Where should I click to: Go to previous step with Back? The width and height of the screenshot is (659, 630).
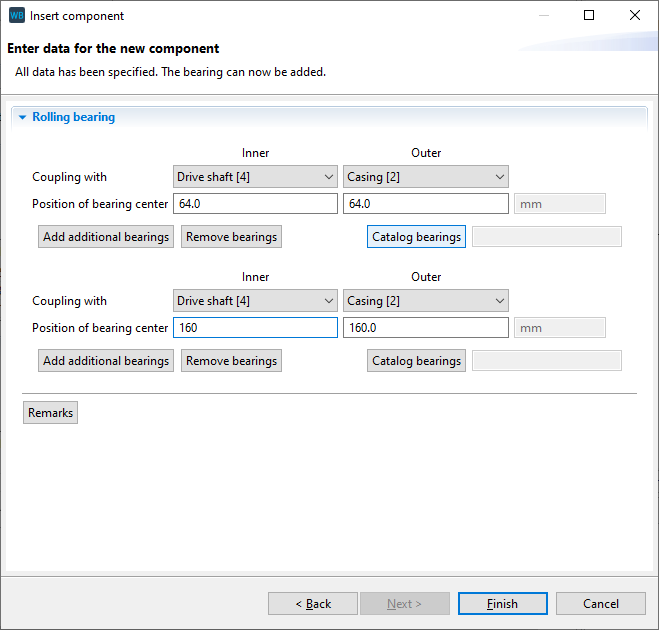click(x=313, y=604)
